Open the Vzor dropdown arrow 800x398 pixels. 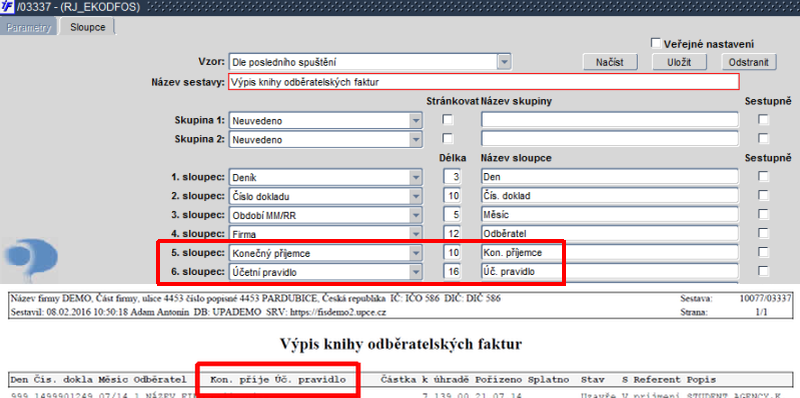pos(504,62)
